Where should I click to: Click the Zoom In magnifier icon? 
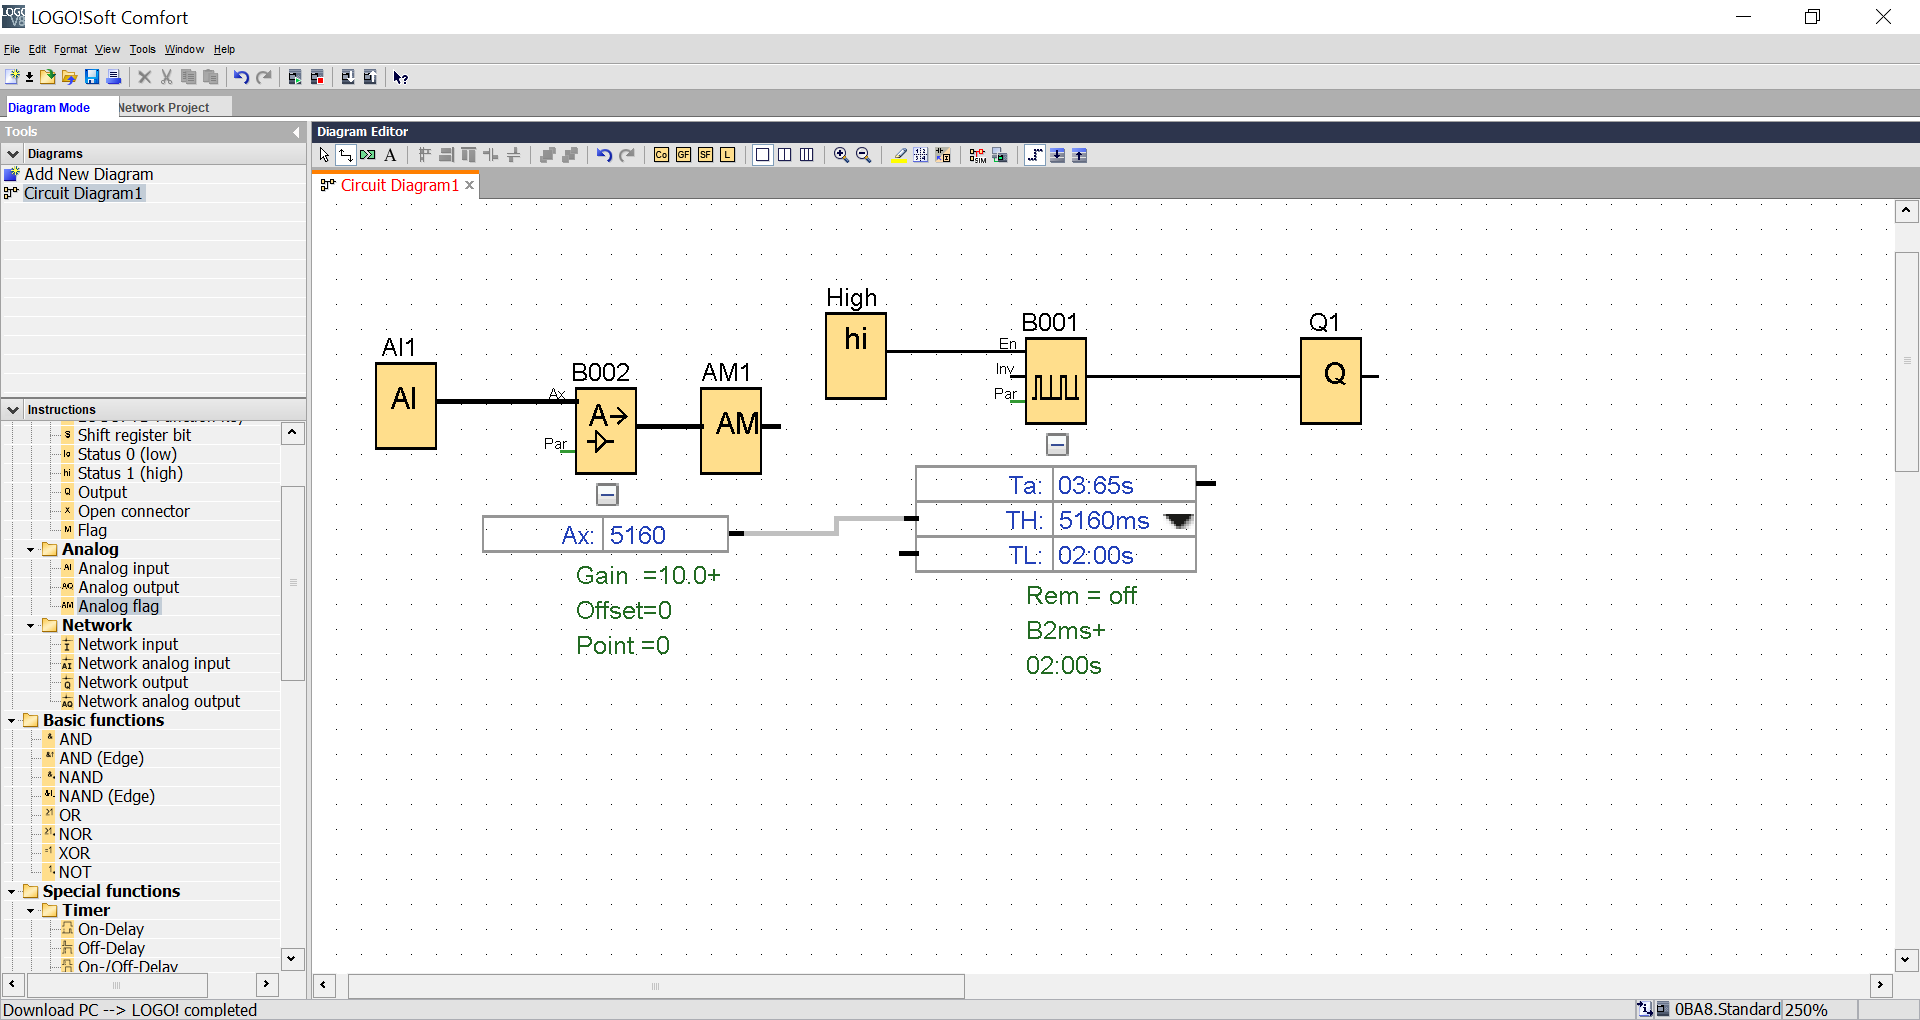841,155
